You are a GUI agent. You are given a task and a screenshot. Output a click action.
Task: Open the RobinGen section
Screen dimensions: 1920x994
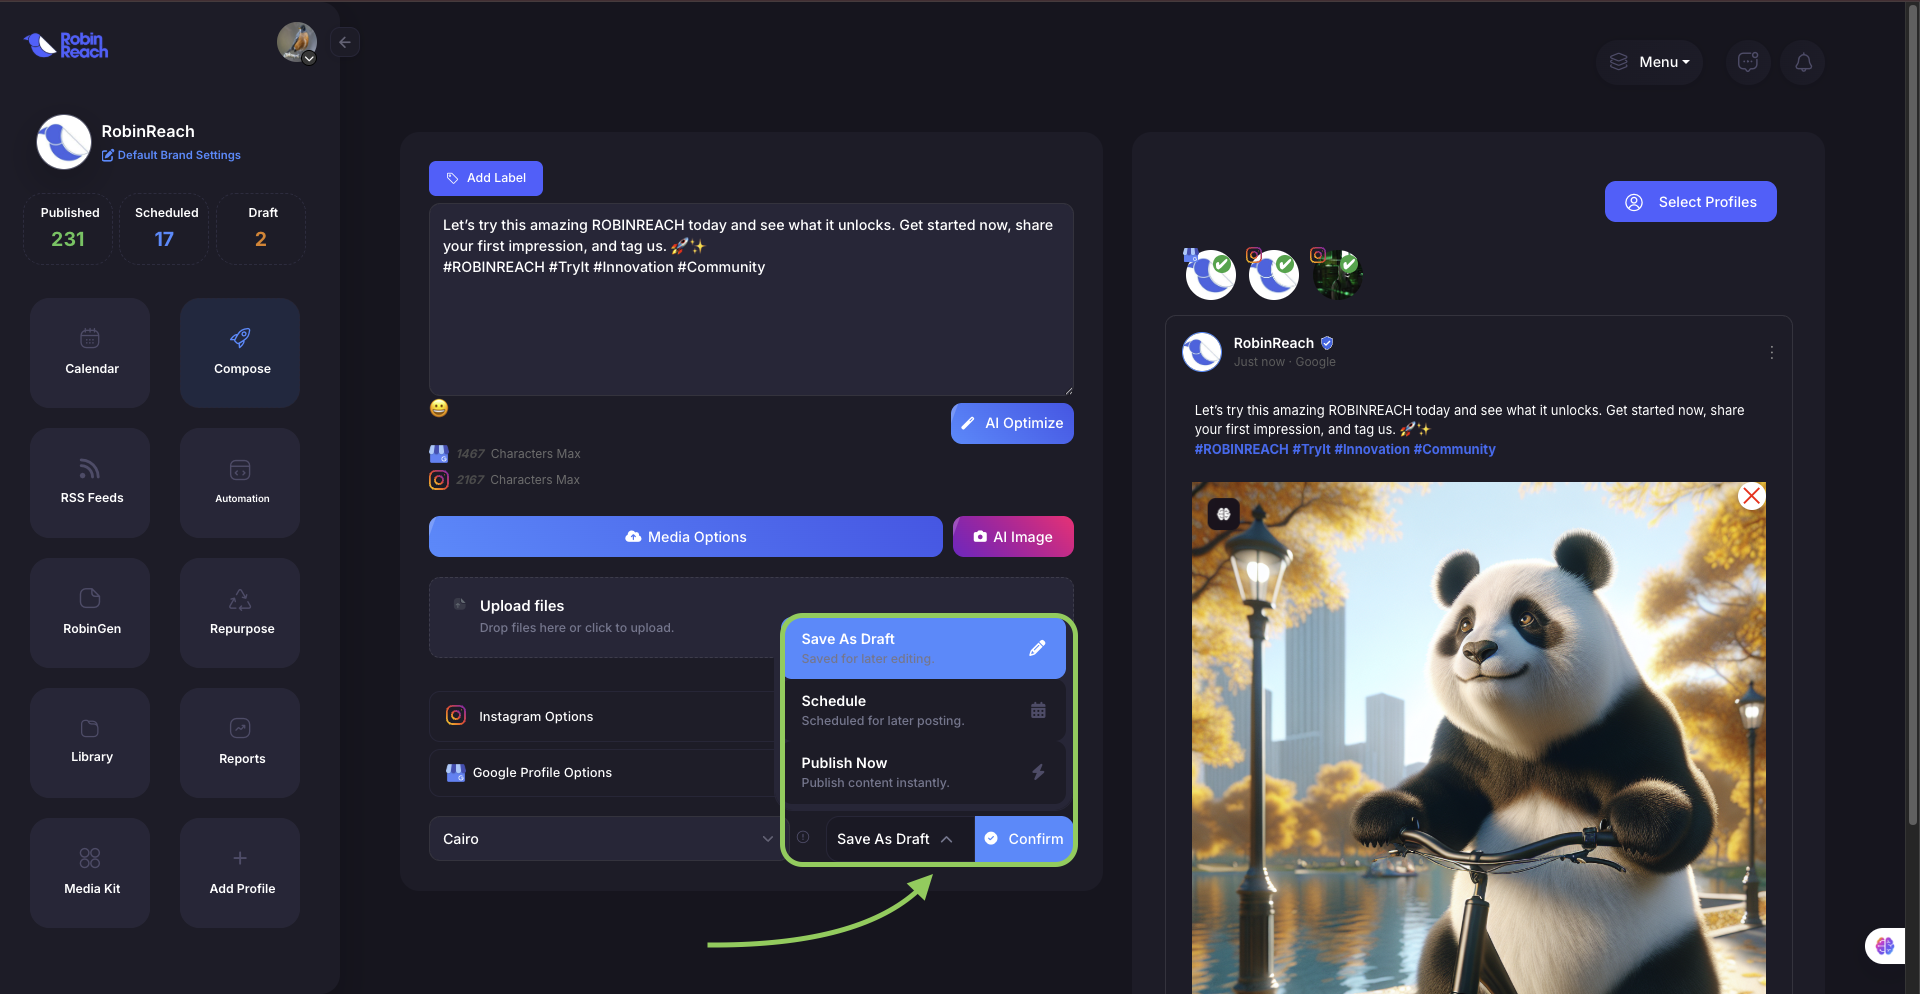(90, 612)
